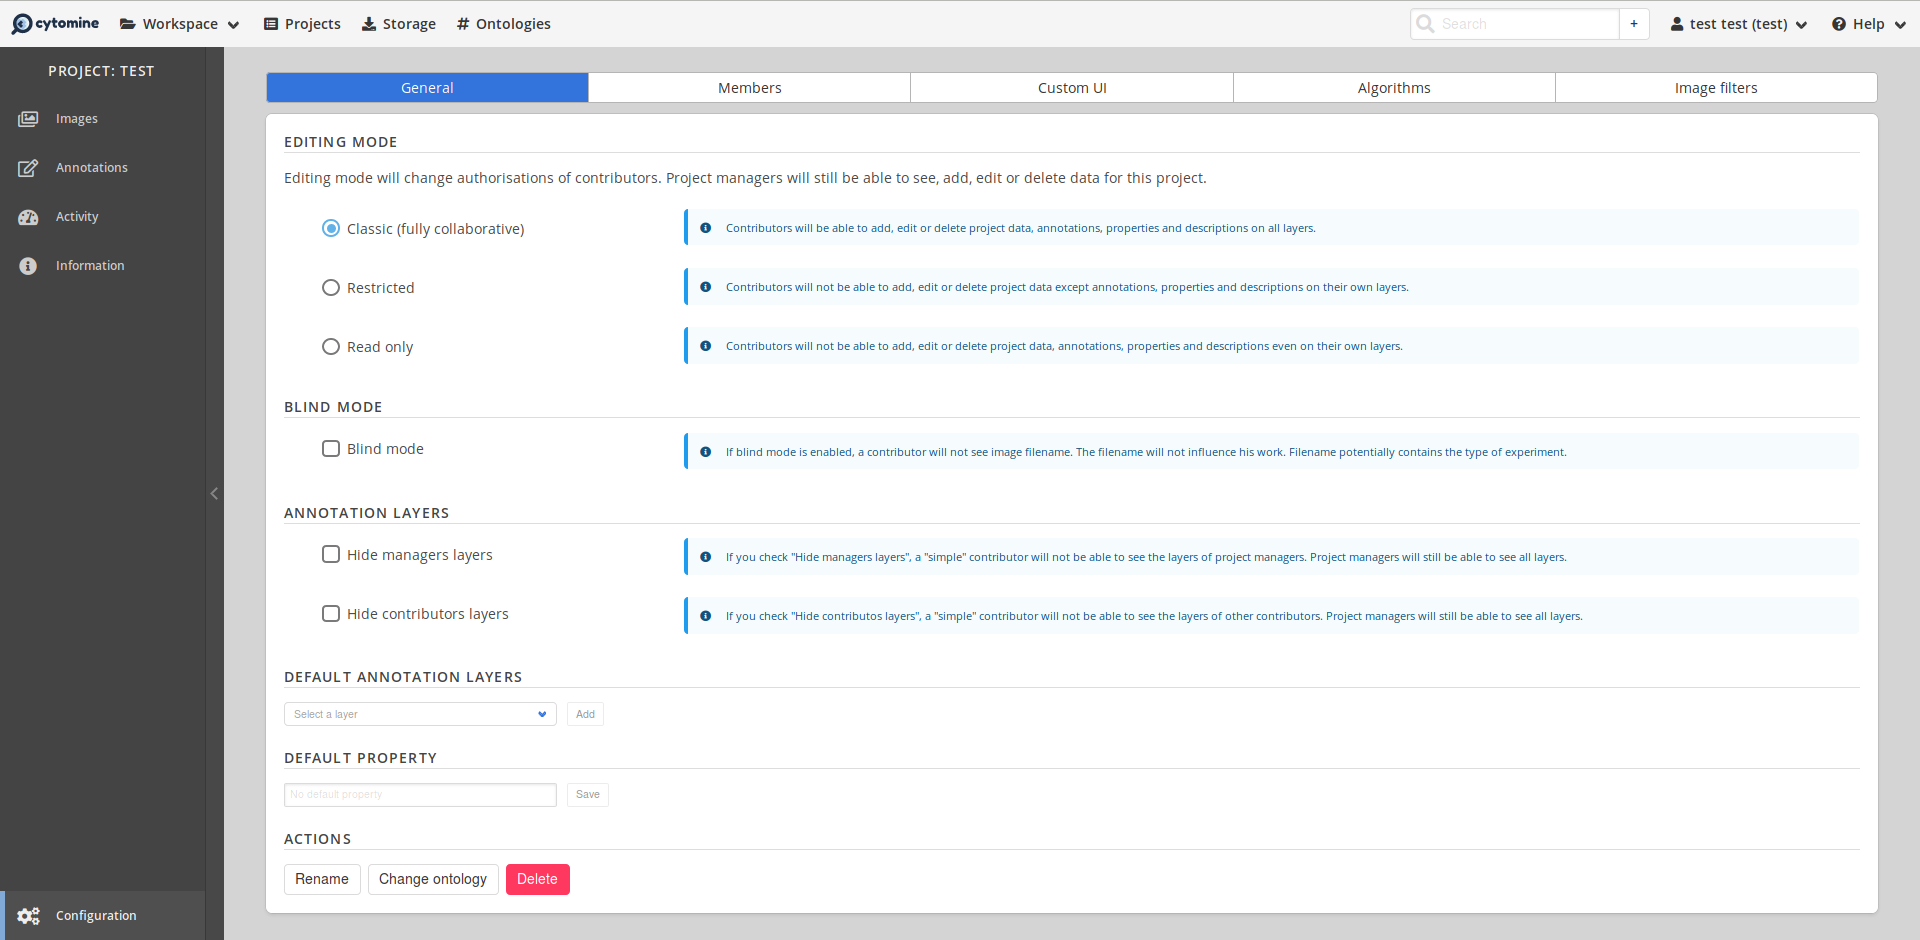Type in the default property field

(x=419, y=794)
